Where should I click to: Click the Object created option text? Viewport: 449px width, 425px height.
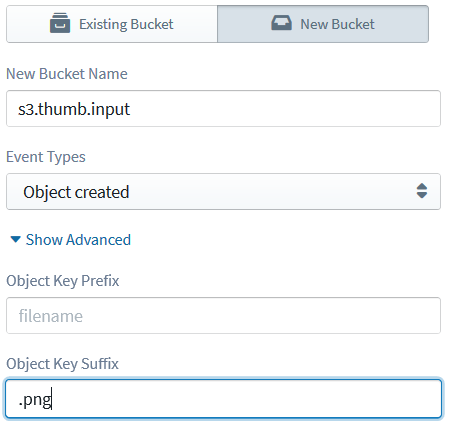point(76,192)
